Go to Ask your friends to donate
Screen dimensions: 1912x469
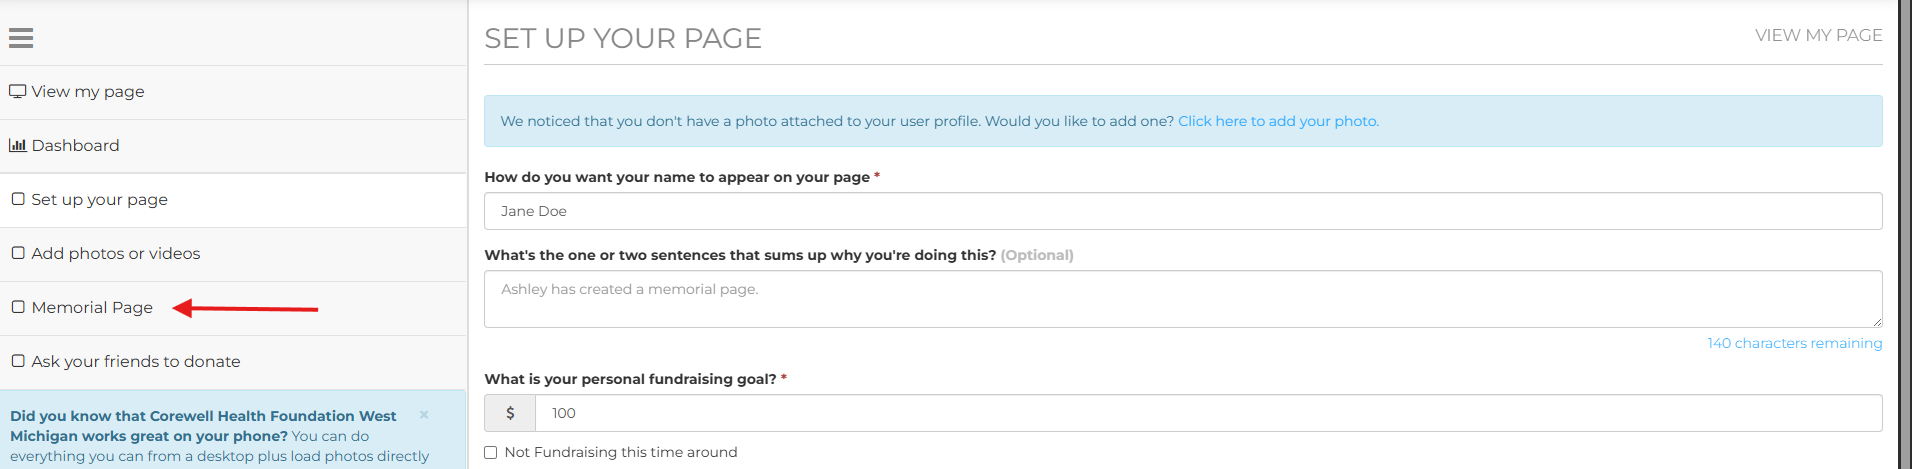point(136,362)
